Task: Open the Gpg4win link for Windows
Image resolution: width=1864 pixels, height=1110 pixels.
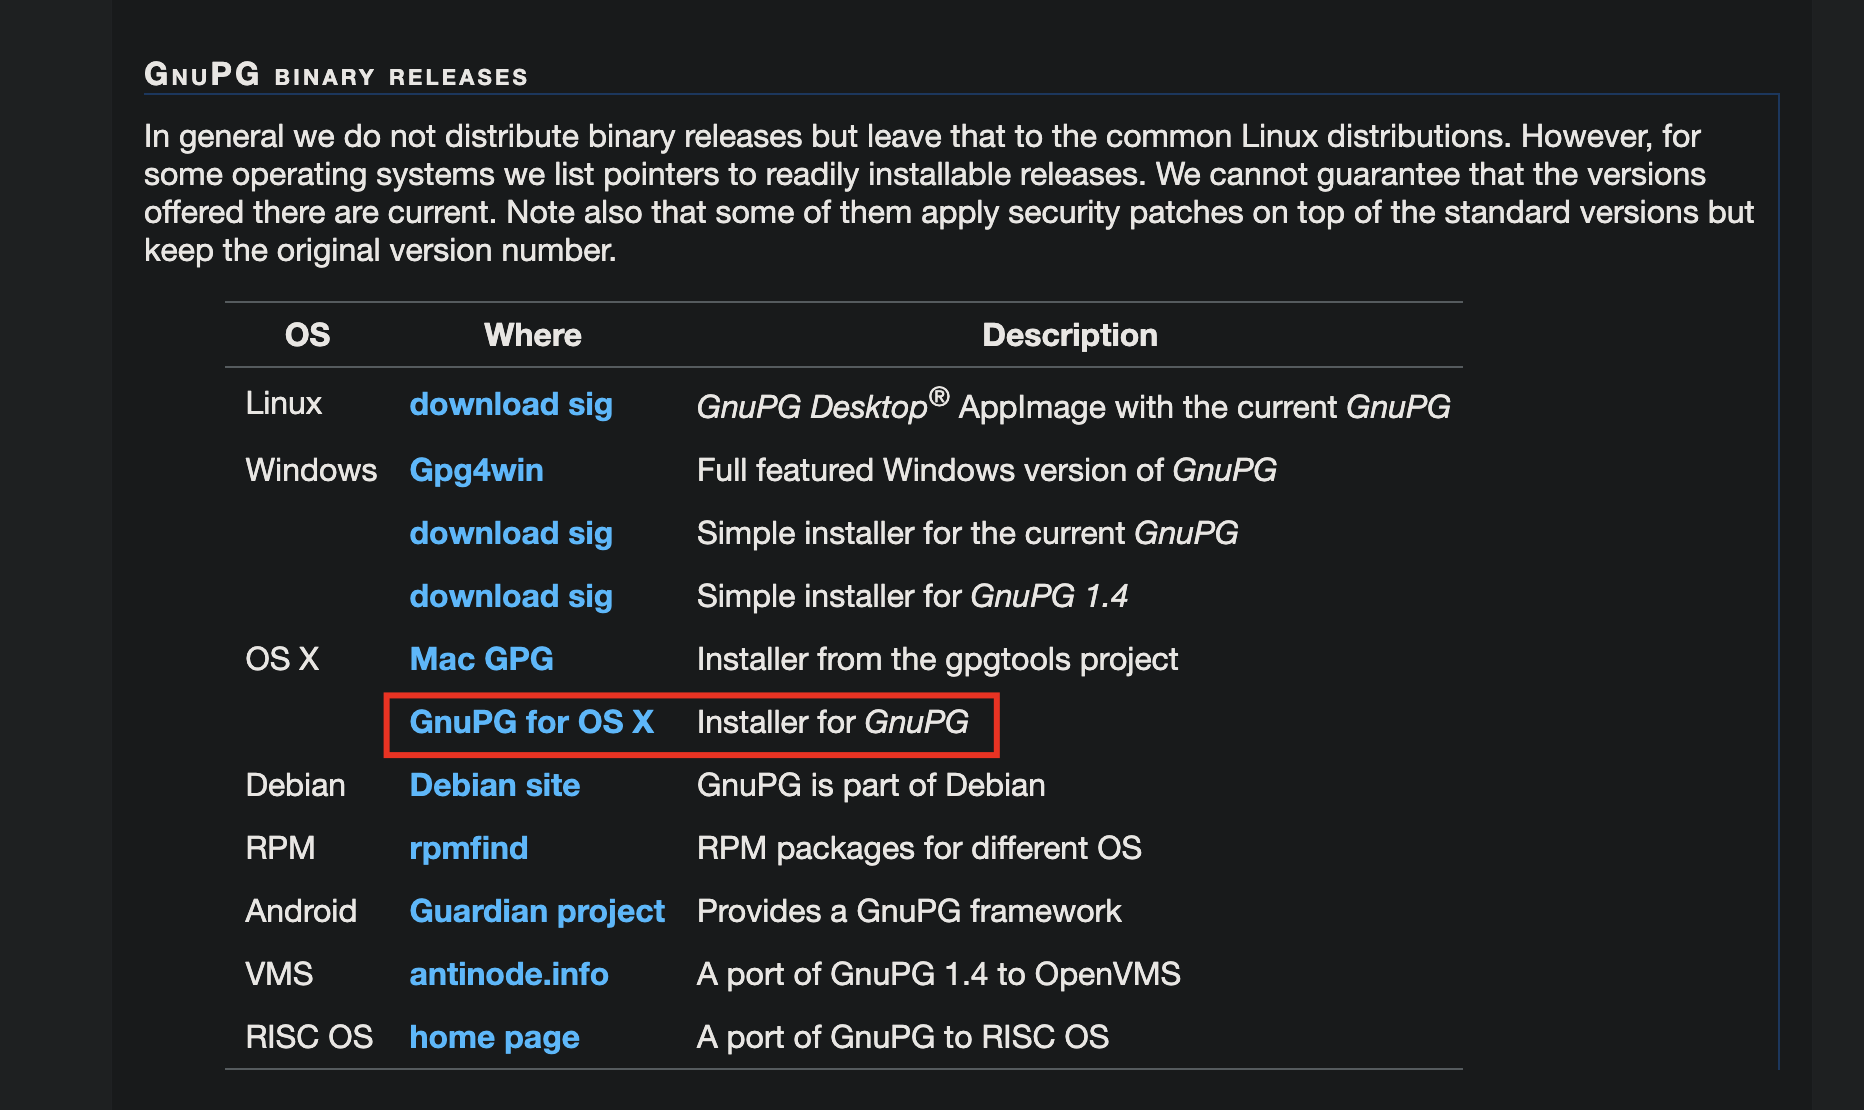Action: click(x=477, y=470)
